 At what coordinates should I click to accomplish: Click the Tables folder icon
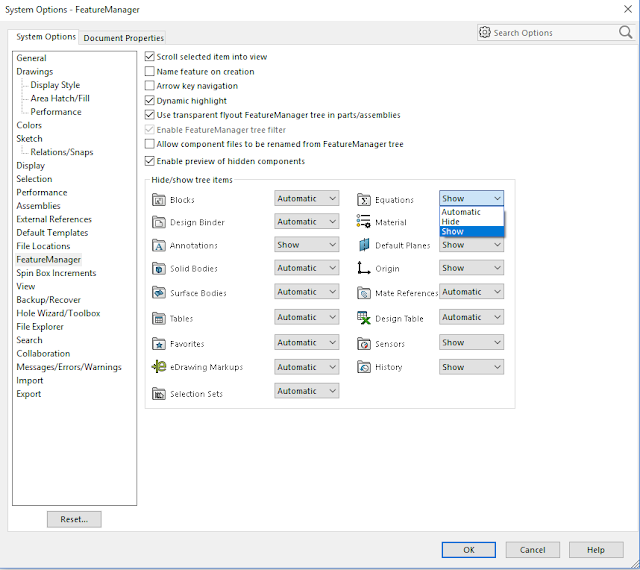click(x=159, y=318)
